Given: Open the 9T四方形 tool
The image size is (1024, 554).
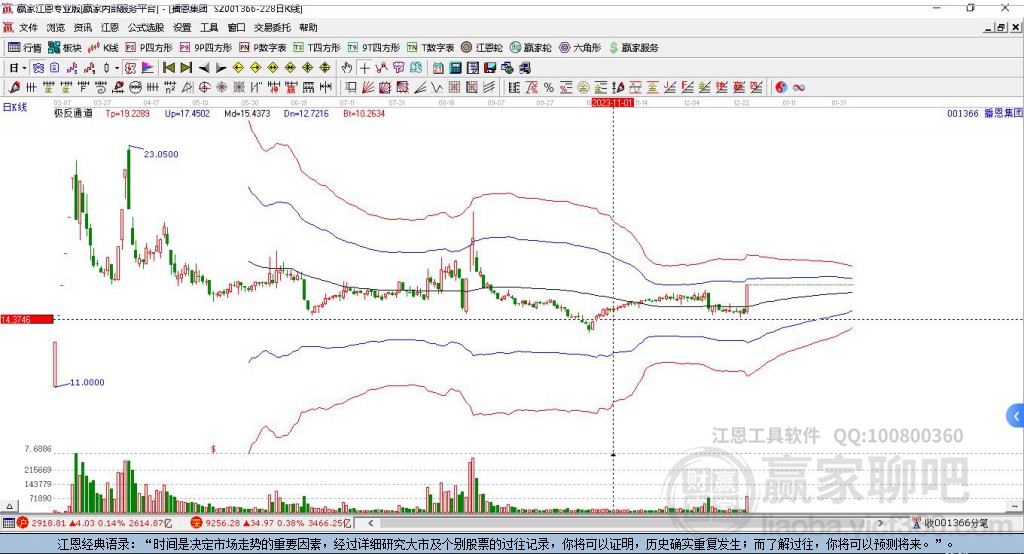Looking at the screenshot, I should pyautogui.click(x=374, y=48).
